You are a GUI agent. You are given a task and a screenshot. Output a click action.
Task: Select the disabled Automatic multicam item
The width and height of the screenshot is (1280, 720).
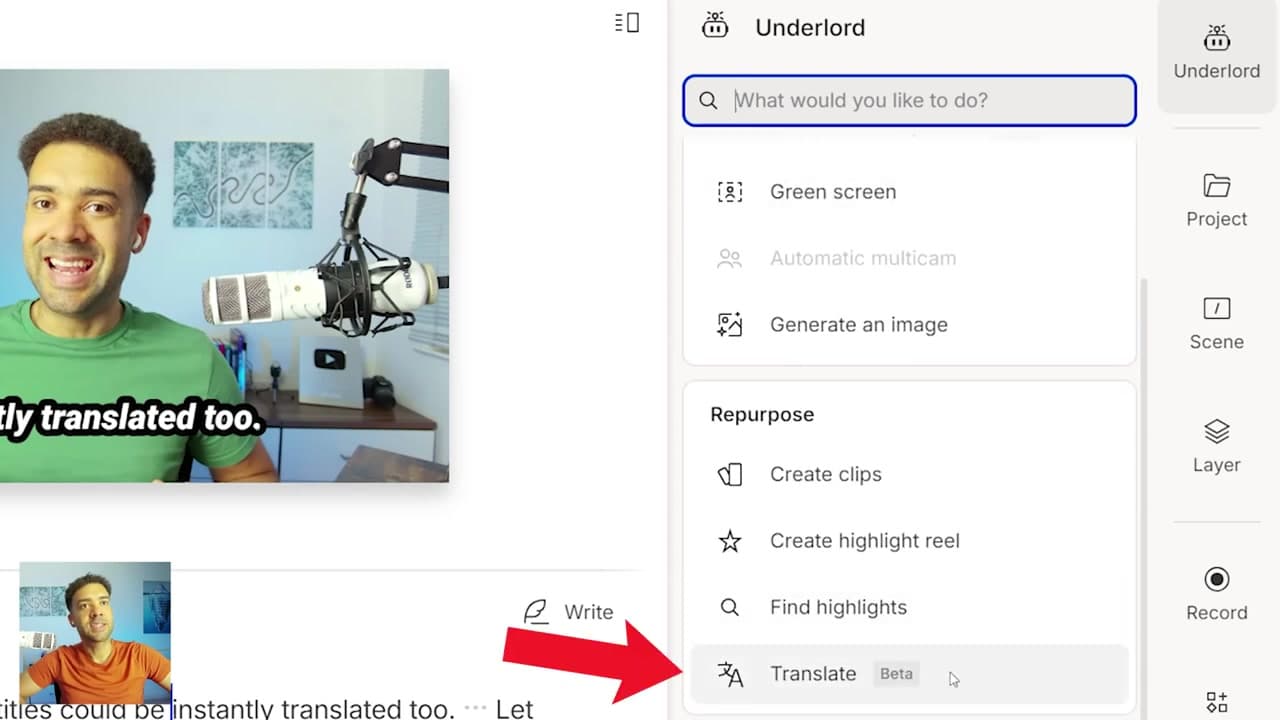pos(909,258)
